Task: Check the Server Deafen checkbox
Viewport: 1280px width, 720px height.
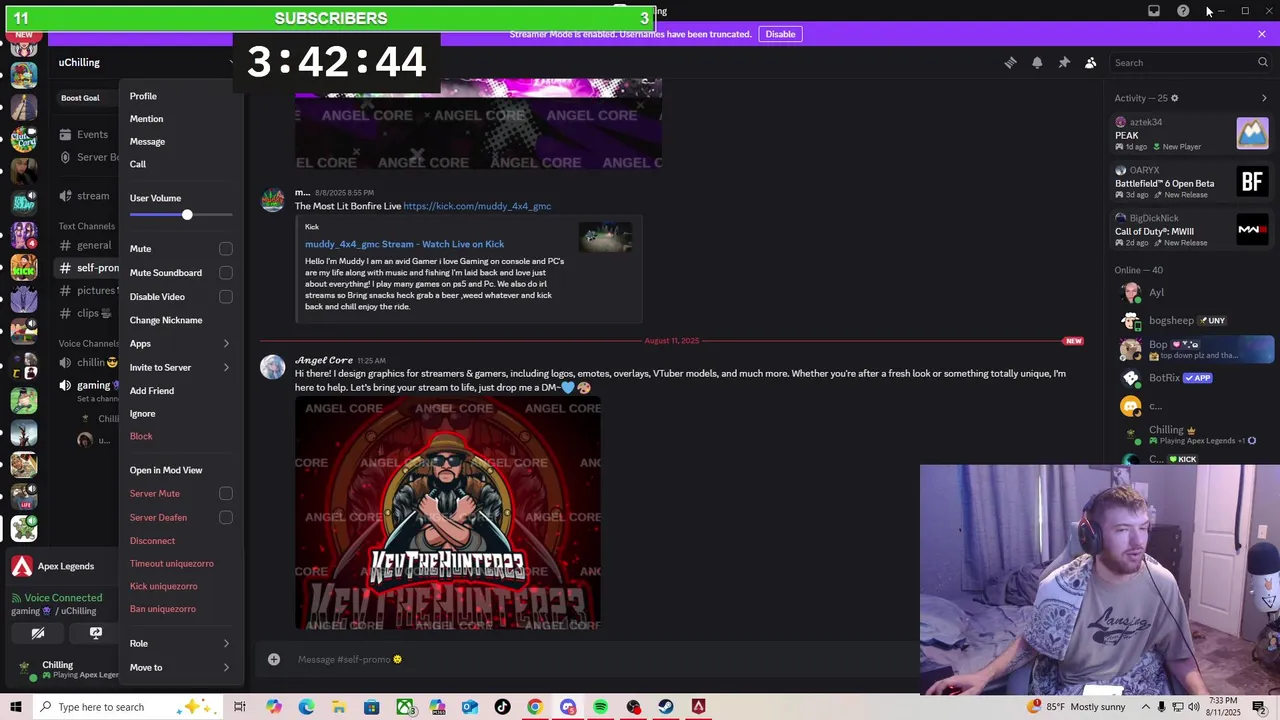Action: click(x=226, y=517)
